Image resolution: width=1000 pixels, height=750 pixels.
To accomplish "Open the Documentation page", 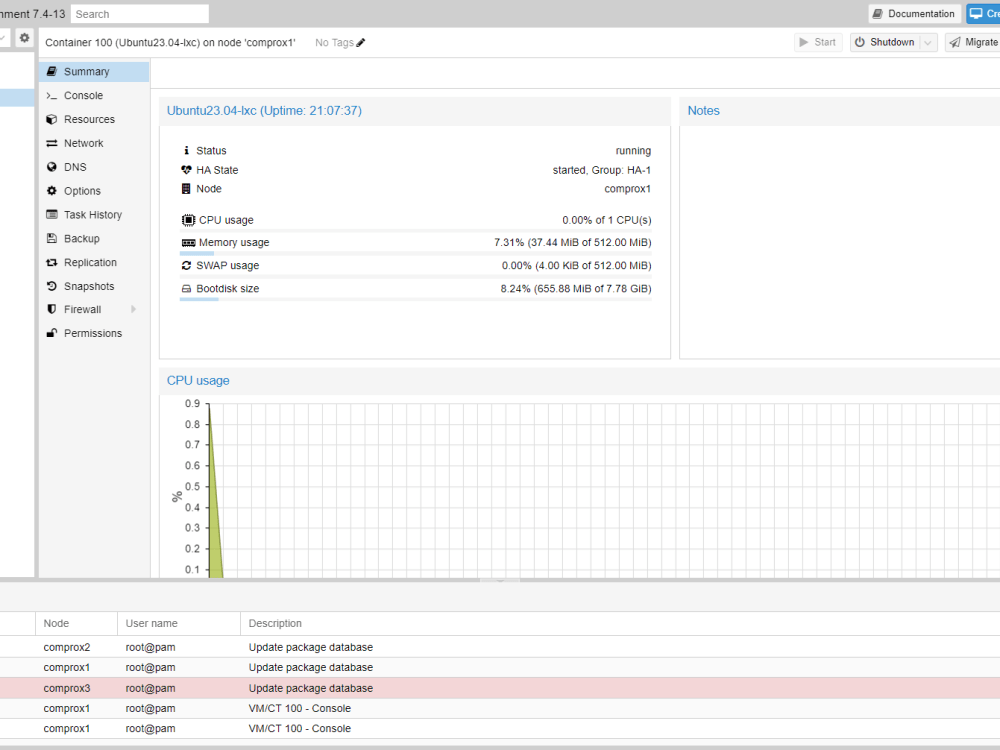I will pos(913,13).
